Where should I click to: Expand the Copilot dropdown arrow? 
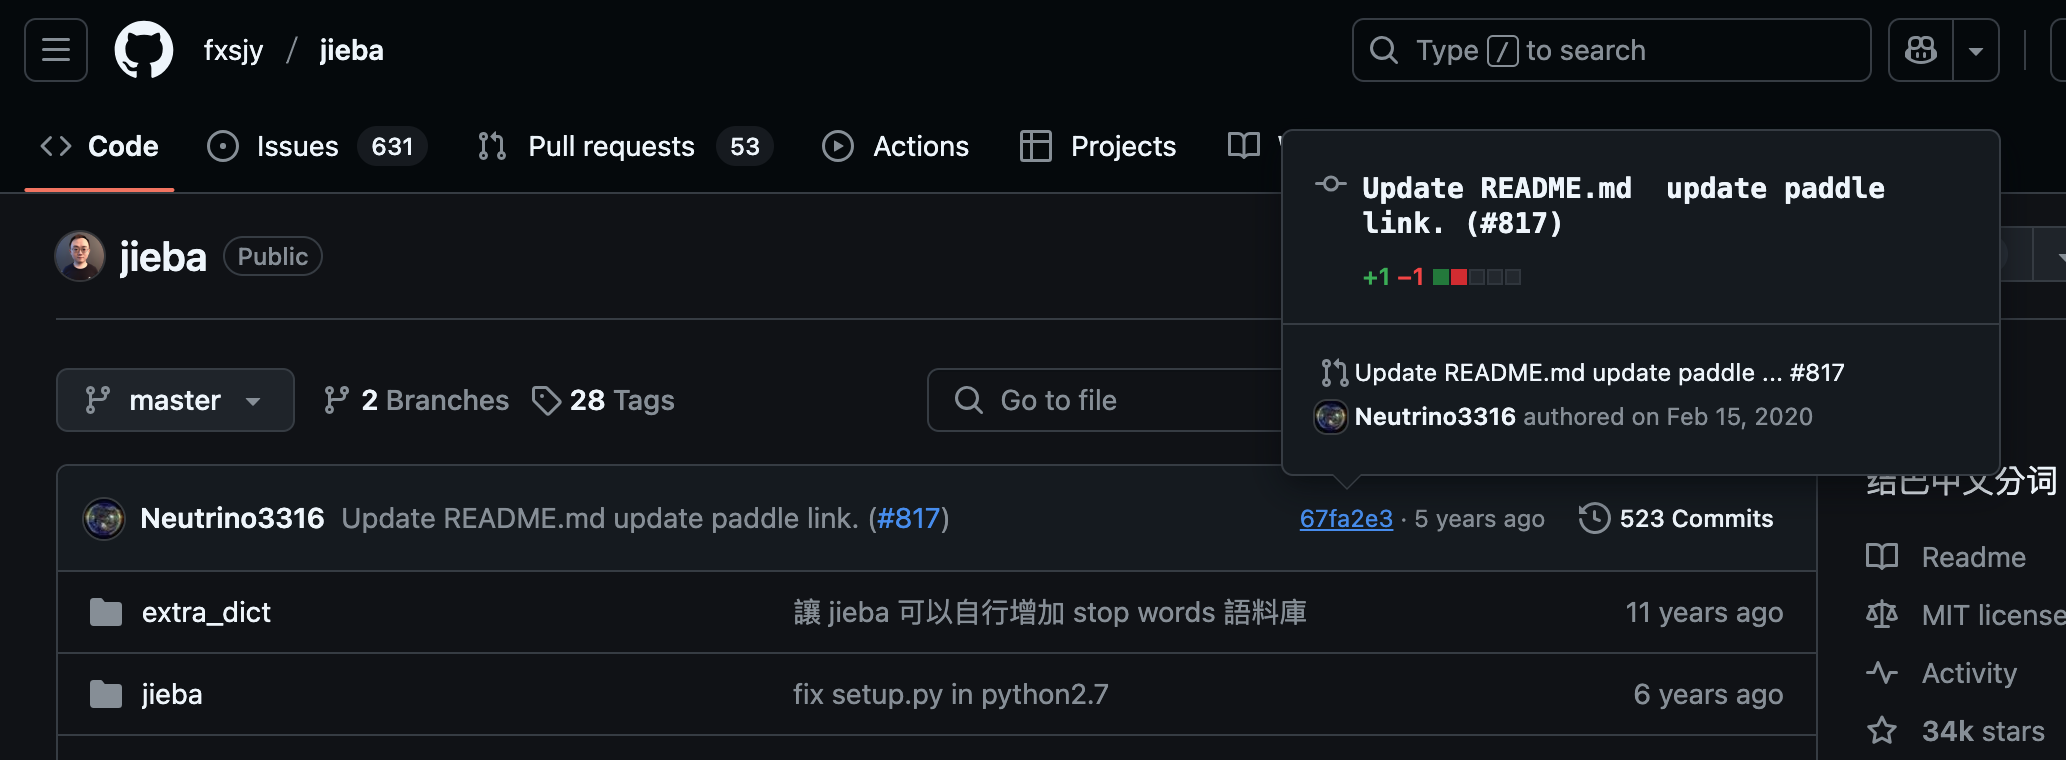coord(1976,50)
